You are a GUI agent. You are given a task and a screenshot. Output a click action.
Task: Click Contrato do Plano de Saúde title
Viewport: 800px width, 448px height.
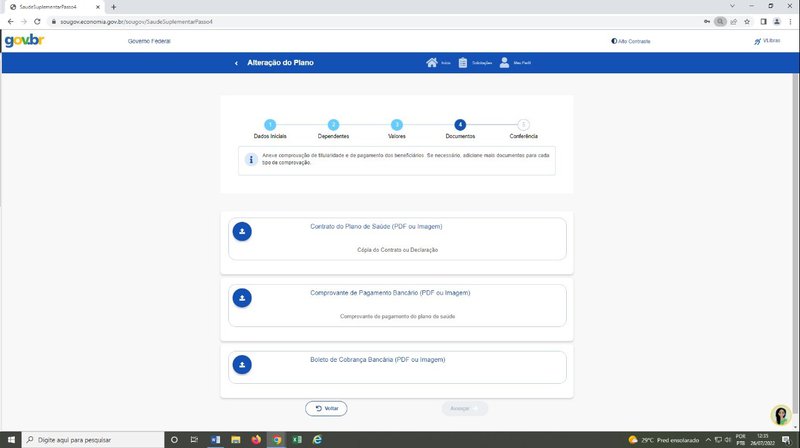coord(376,227)
